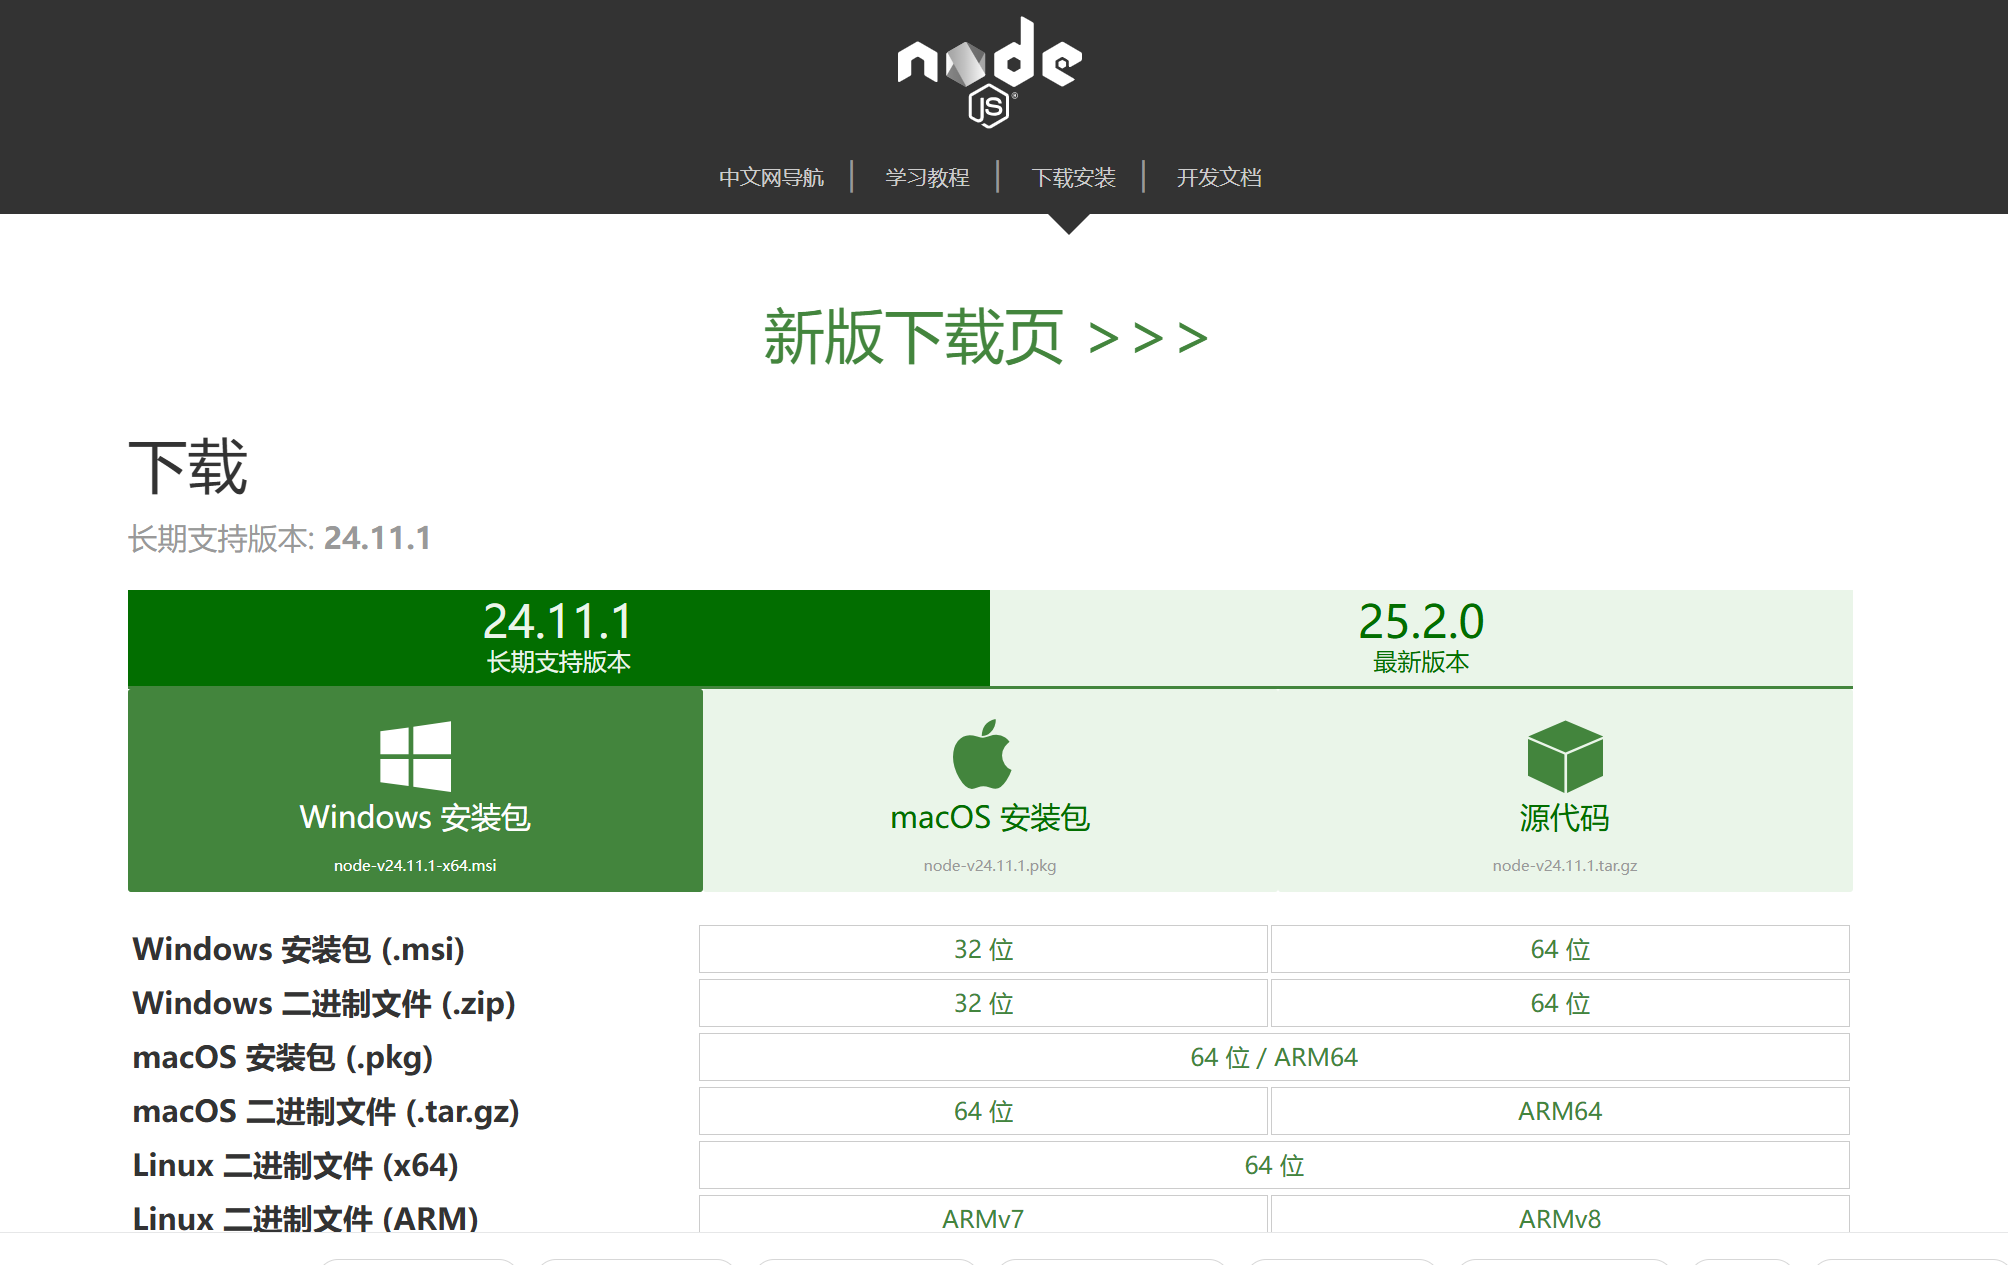This screenshot has width=2008, height=1265.
Task: Download the 64 位 Windows .zip binary
Action: (x=1560, y=1003)
